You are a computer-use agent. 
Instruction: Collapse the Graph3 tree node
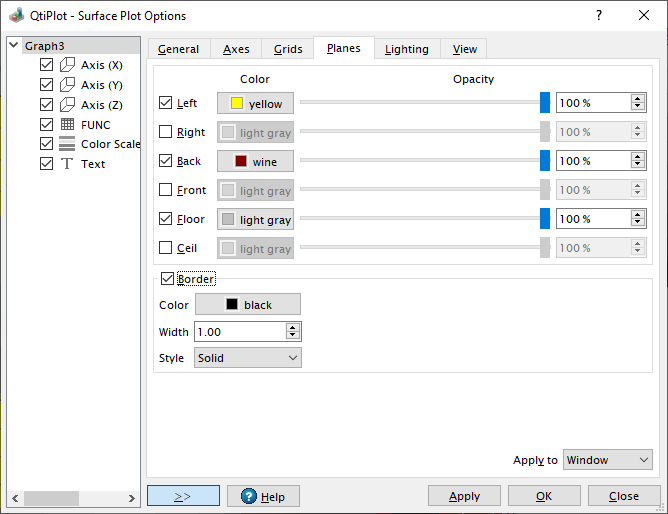pos(13,46)
